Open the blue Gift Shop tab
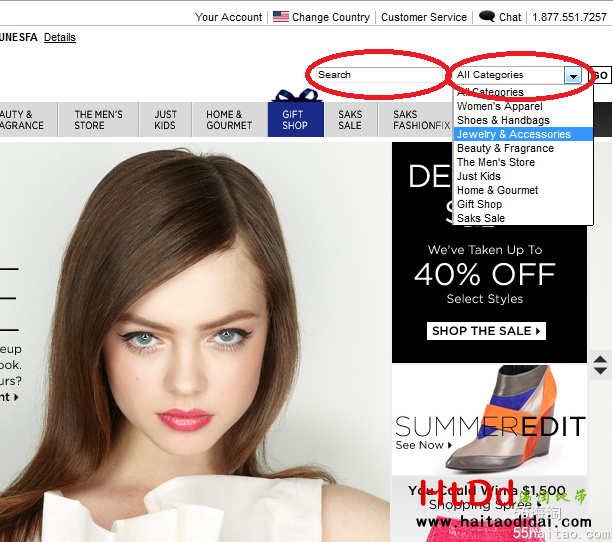 (x=296, y=120)
